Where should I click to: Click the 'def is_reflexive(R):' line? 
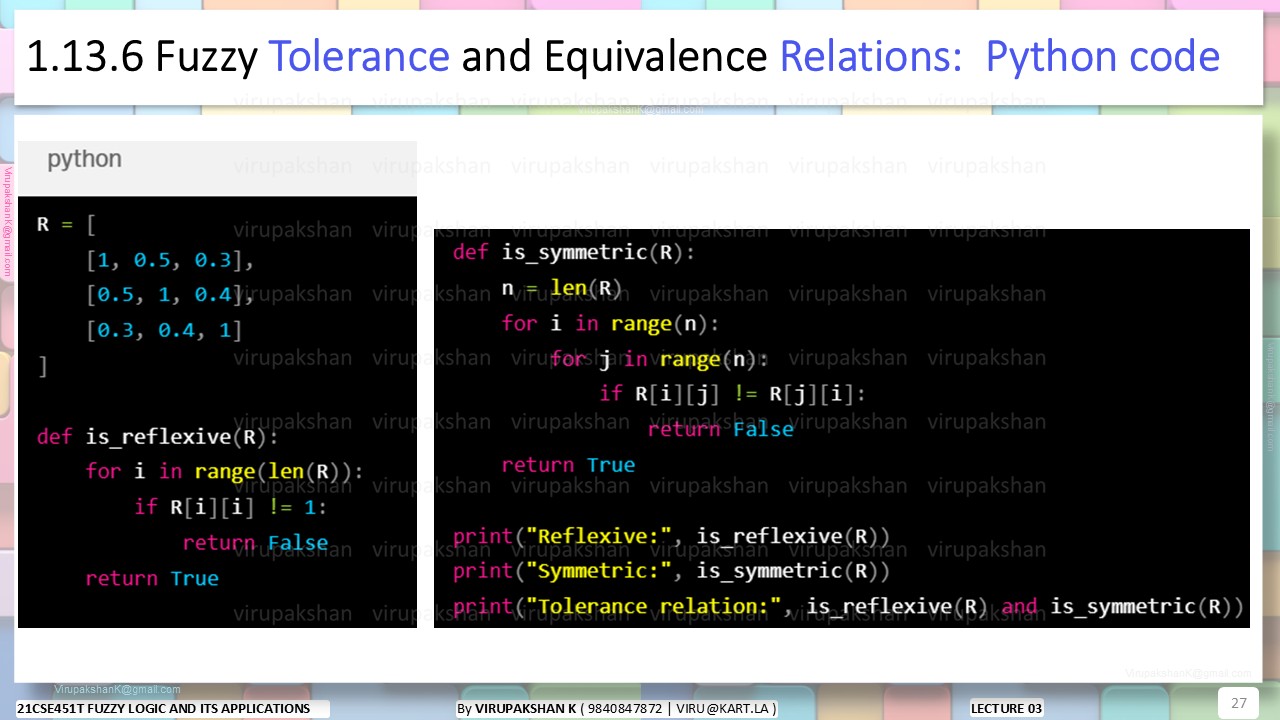[x=158, y=437]
